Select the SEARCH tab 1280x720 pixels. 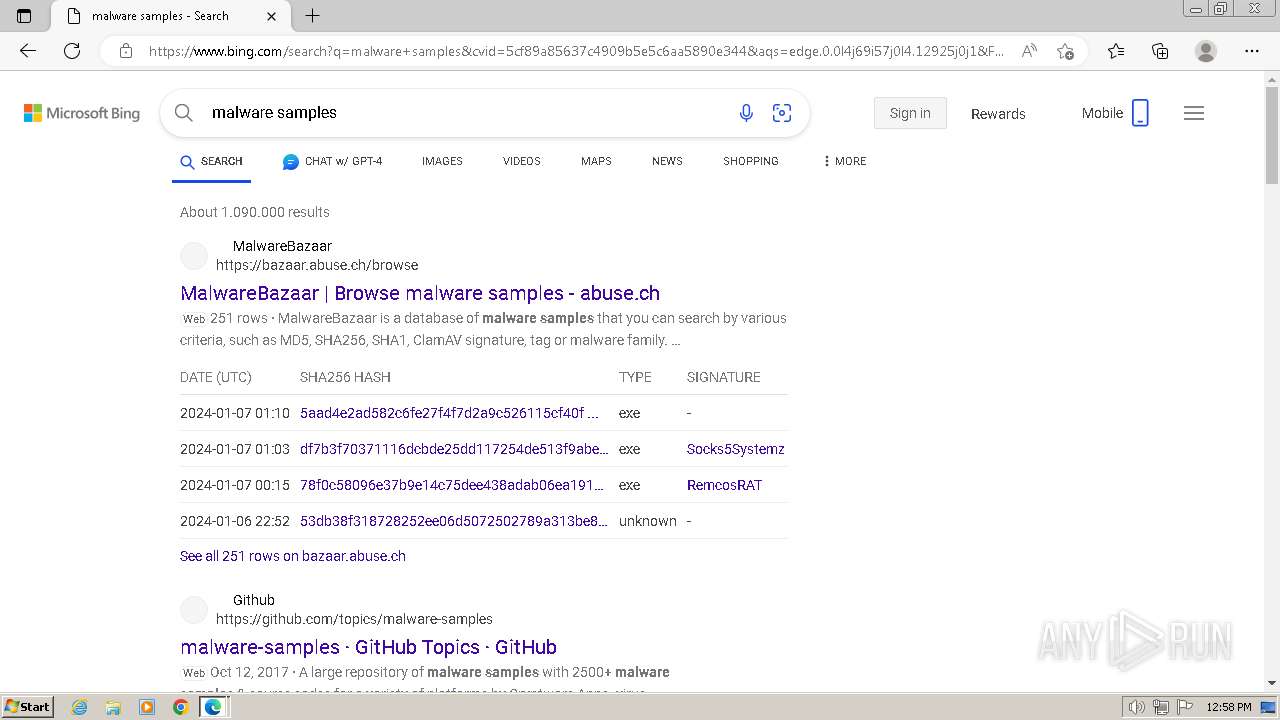(x=211, y=161)
